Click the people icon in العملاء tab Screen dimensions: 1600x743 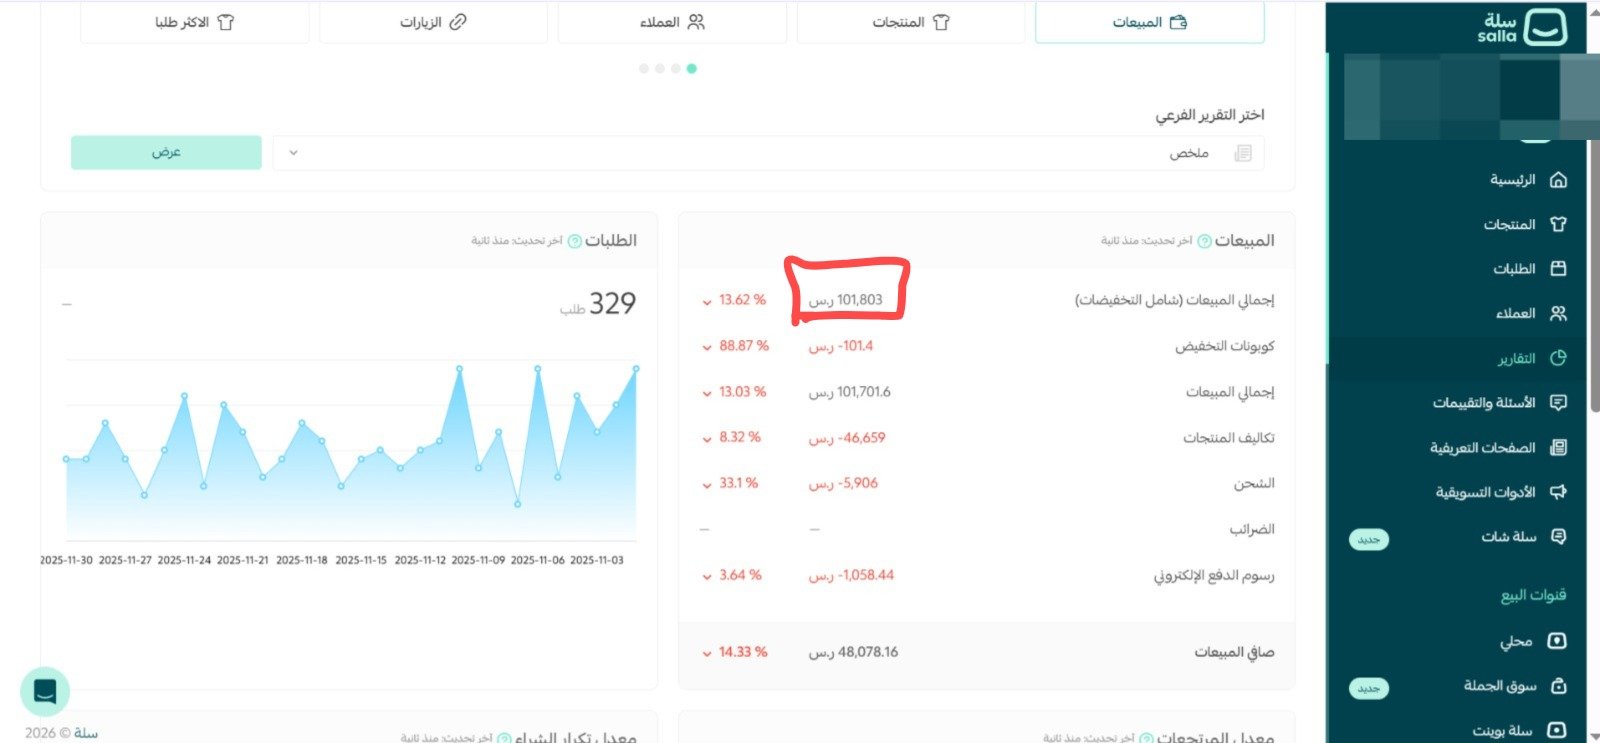coord(696,22)
